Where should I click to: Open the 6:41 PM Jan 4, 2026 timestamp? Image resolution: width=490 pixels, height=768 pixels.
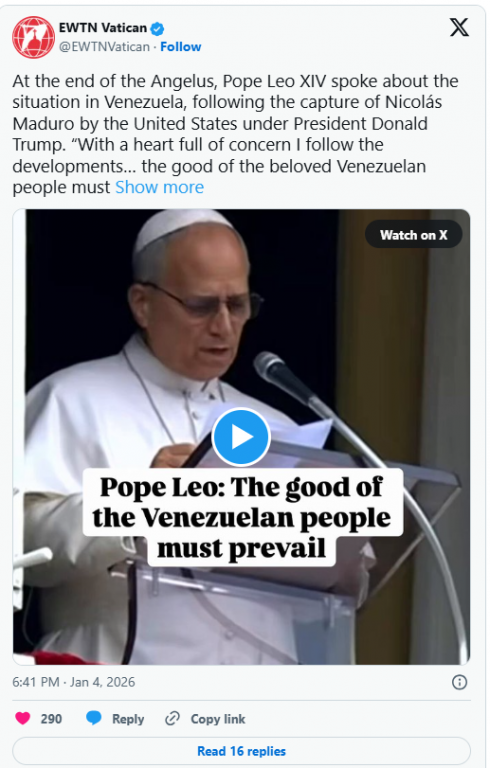click(x=74, y=682)
